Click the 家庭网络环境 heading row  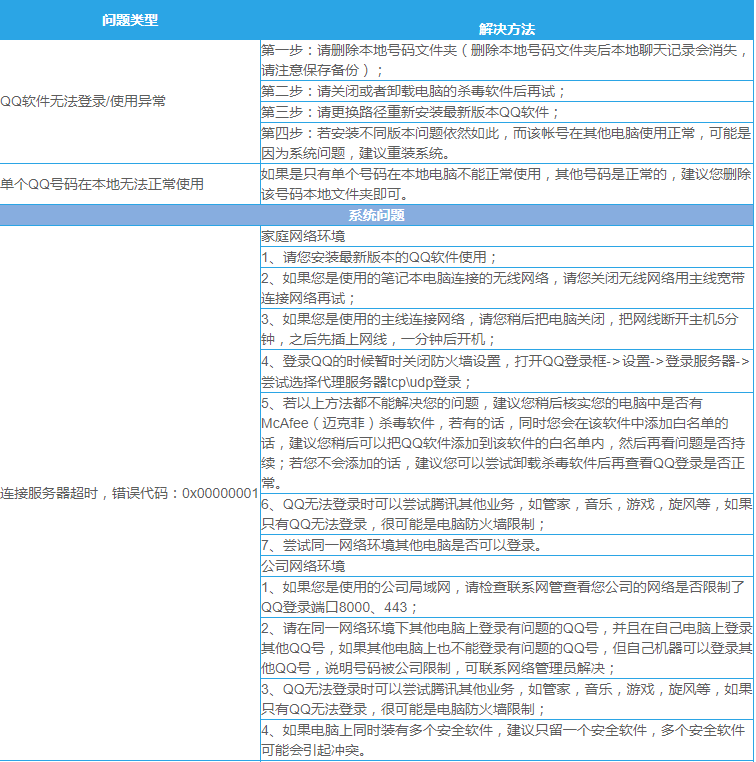coord(507,236)
